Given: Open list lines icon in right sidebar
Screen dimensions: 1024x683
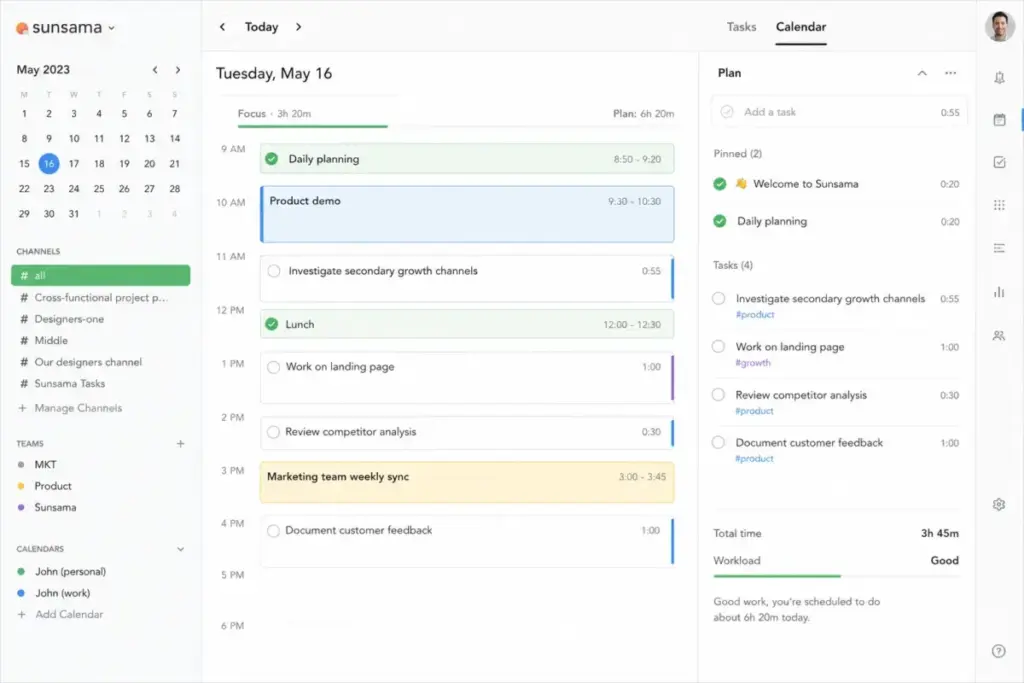Looking at the screenshot, I should pyautogui.click(x=999, y=248).
